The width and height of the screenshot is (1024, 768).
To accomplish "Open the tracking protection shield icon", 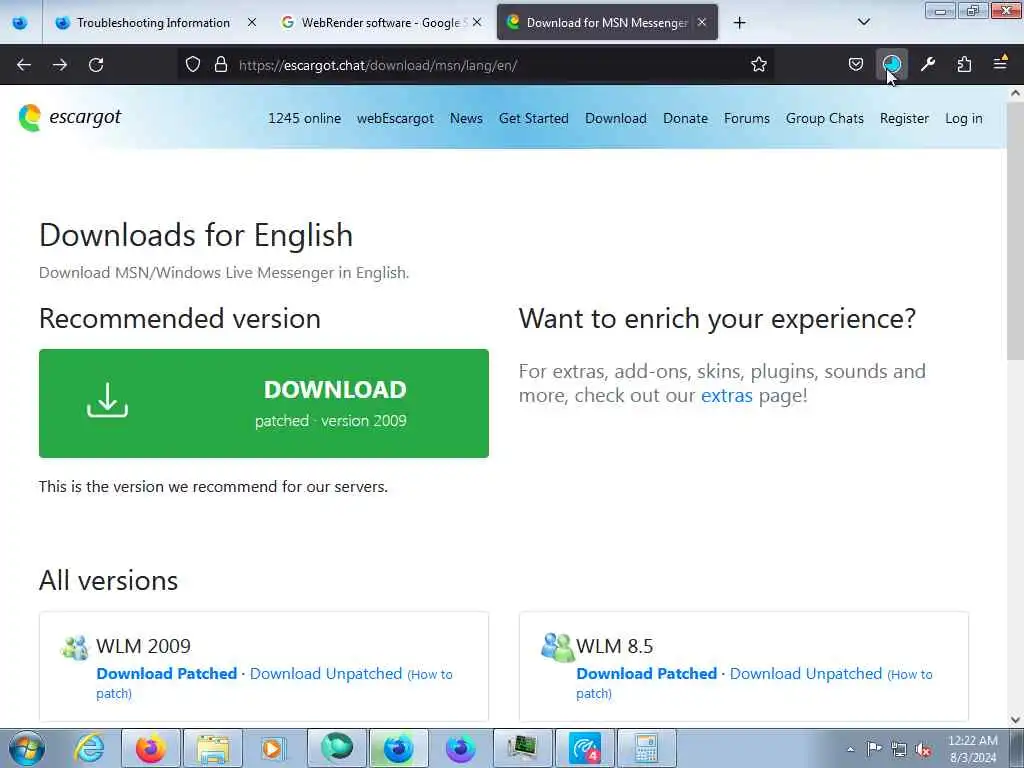I will [x=193, y=65].
